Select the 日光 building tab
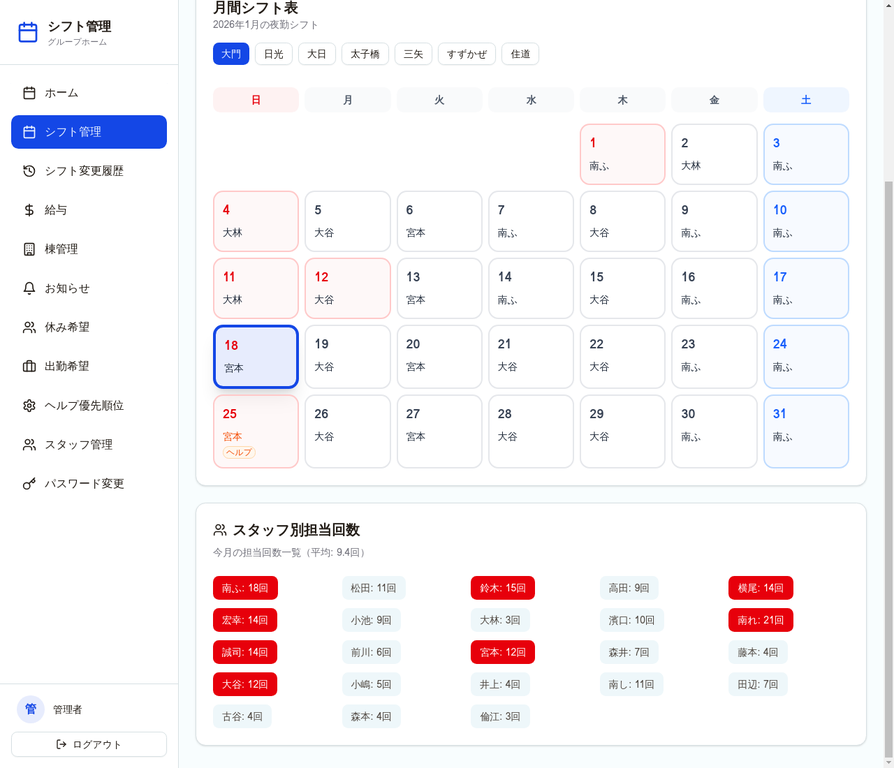This screenshot has height=768, width=894. (273, 54)
